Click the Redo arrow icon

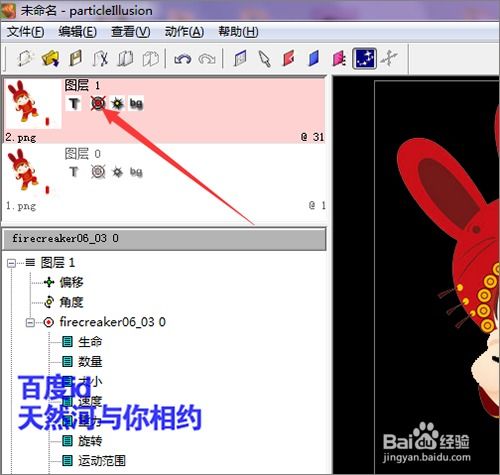pos(207,59)
